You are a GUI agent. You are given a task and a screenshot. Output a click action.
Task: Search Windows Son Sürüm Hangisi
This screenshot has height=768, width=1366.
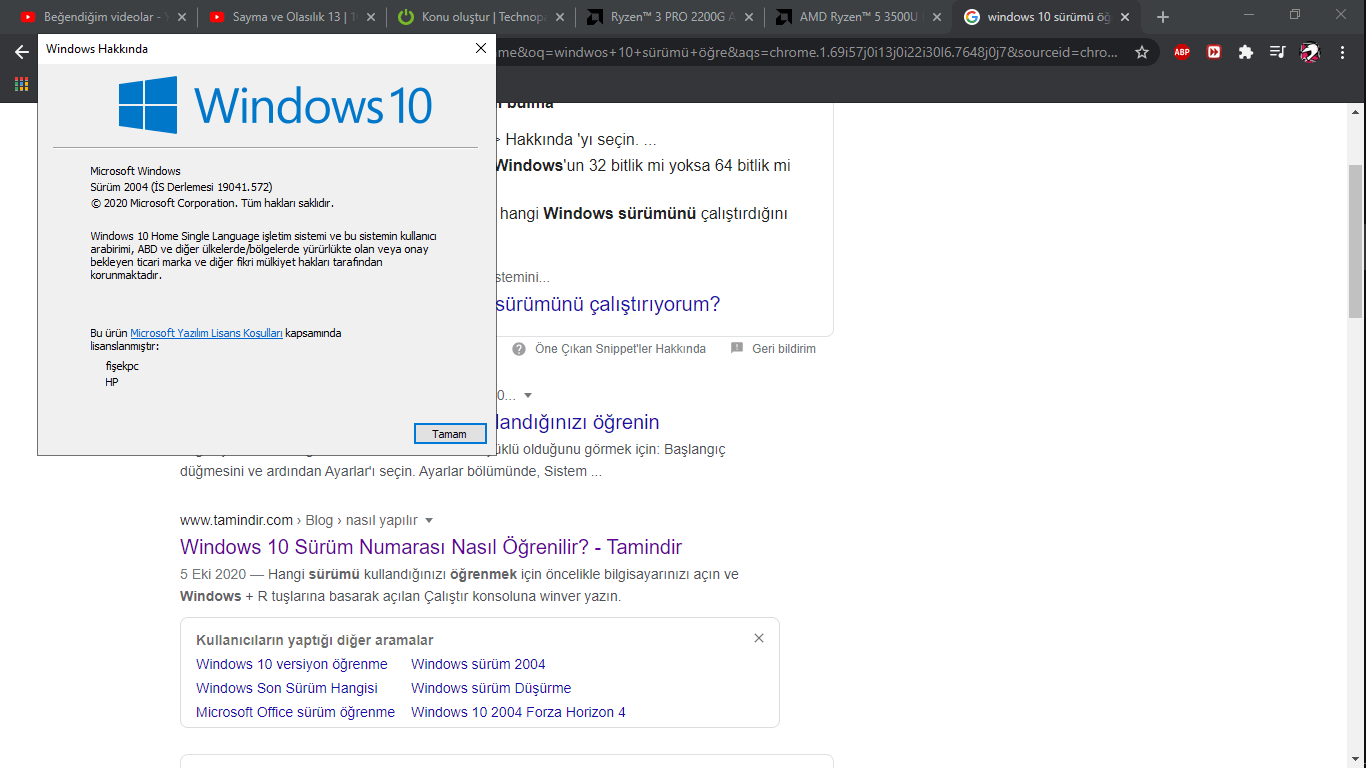point(287,688)
